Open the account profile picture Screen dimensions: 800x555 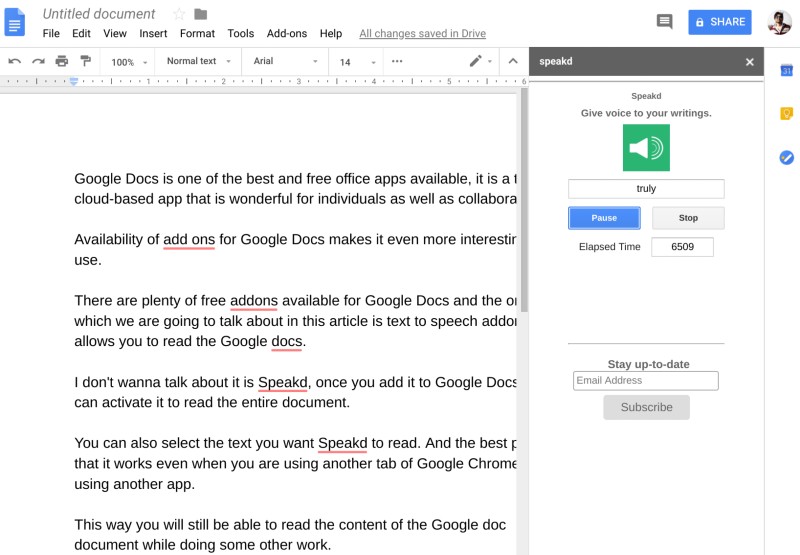point(780,22)
